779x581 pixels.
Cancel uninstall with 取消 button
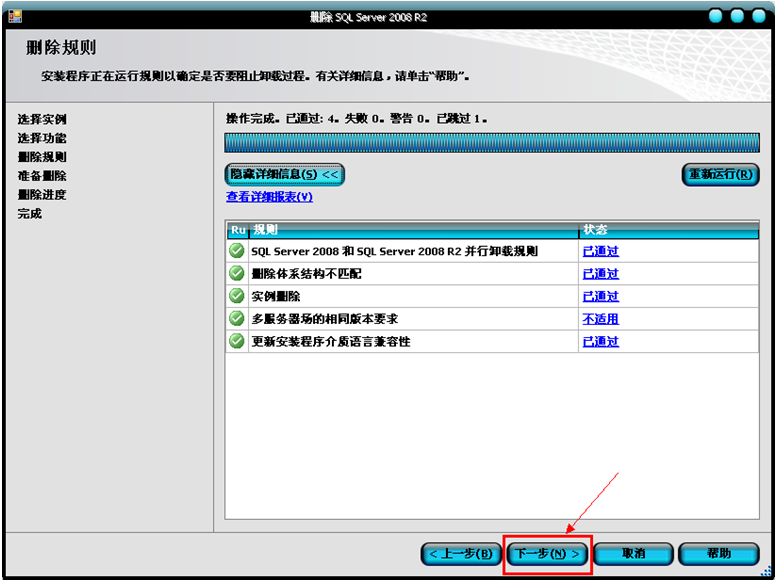tap(633, 554)
